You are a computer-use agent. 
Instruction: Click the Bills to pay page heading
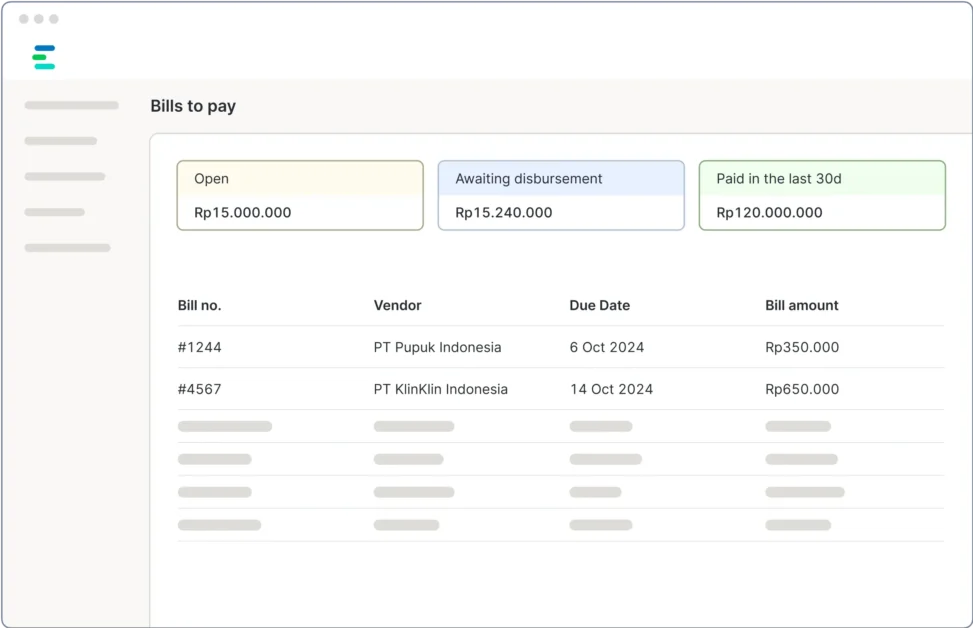(193, 106)
